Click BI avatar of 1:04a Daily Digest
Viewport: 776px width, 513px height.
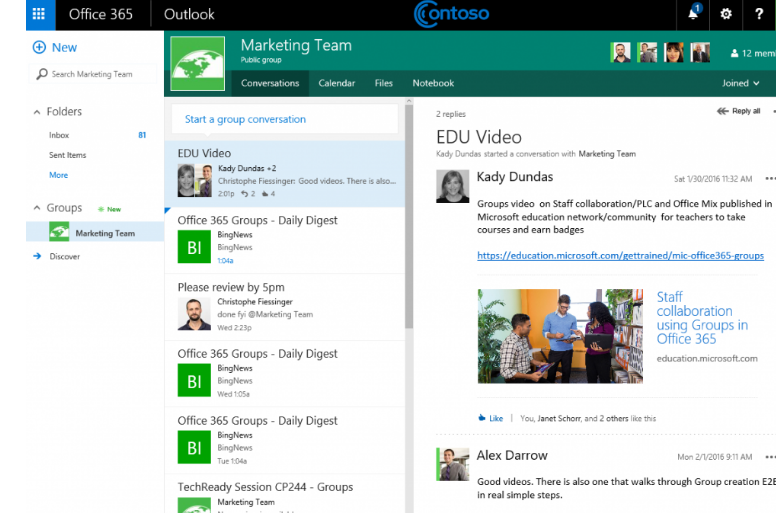pos(194,246)
